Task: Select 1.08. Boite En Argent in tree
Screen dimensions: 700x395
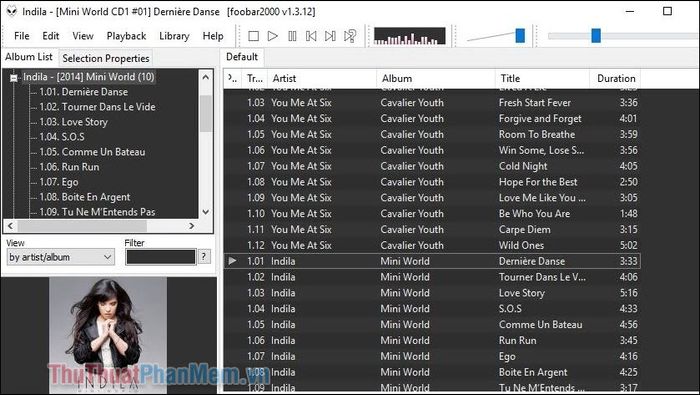Action: [85, 197]
